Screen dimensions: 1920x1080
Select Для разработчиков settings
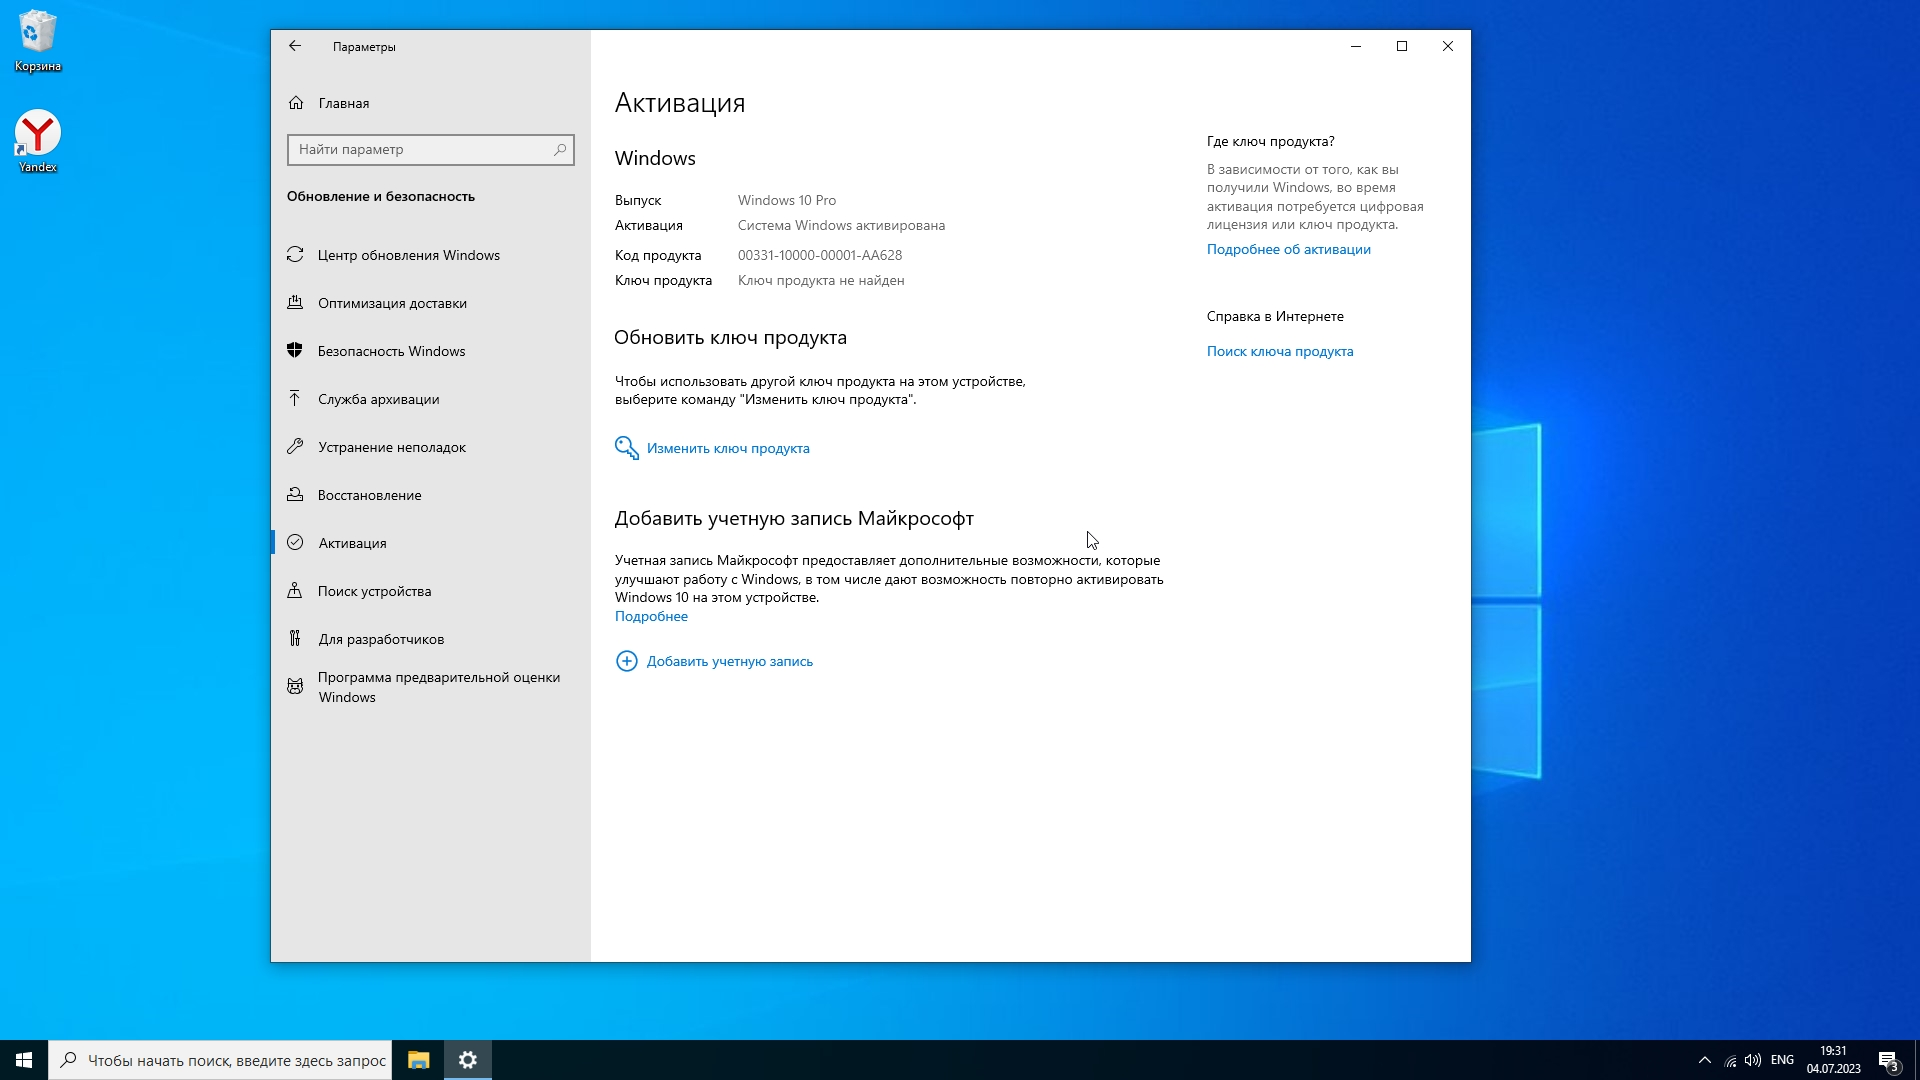(x=380, y=639)
